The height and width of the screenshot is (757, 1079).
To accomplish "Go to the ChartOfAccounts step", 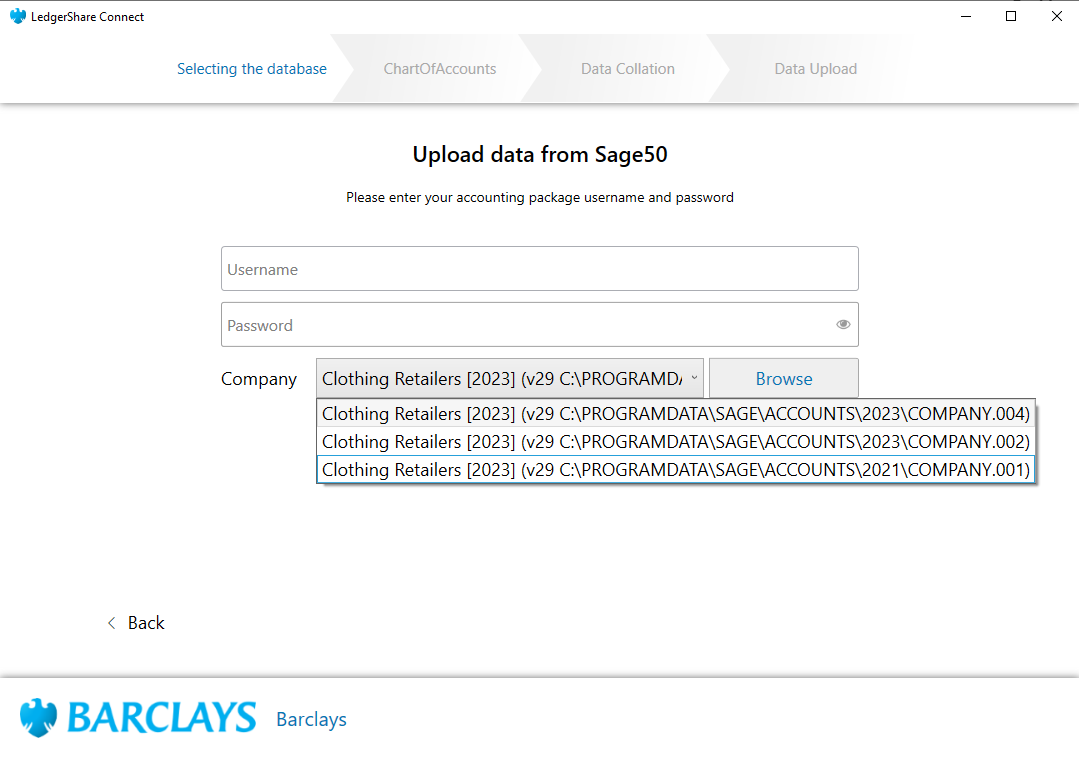I will click(x=440, y=69).
